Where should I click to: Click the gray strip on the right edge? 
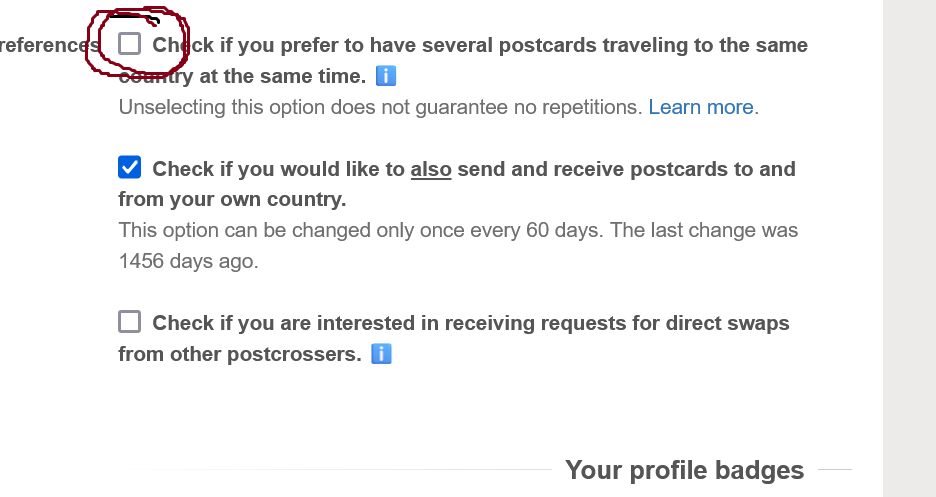(x=909, y=250)
